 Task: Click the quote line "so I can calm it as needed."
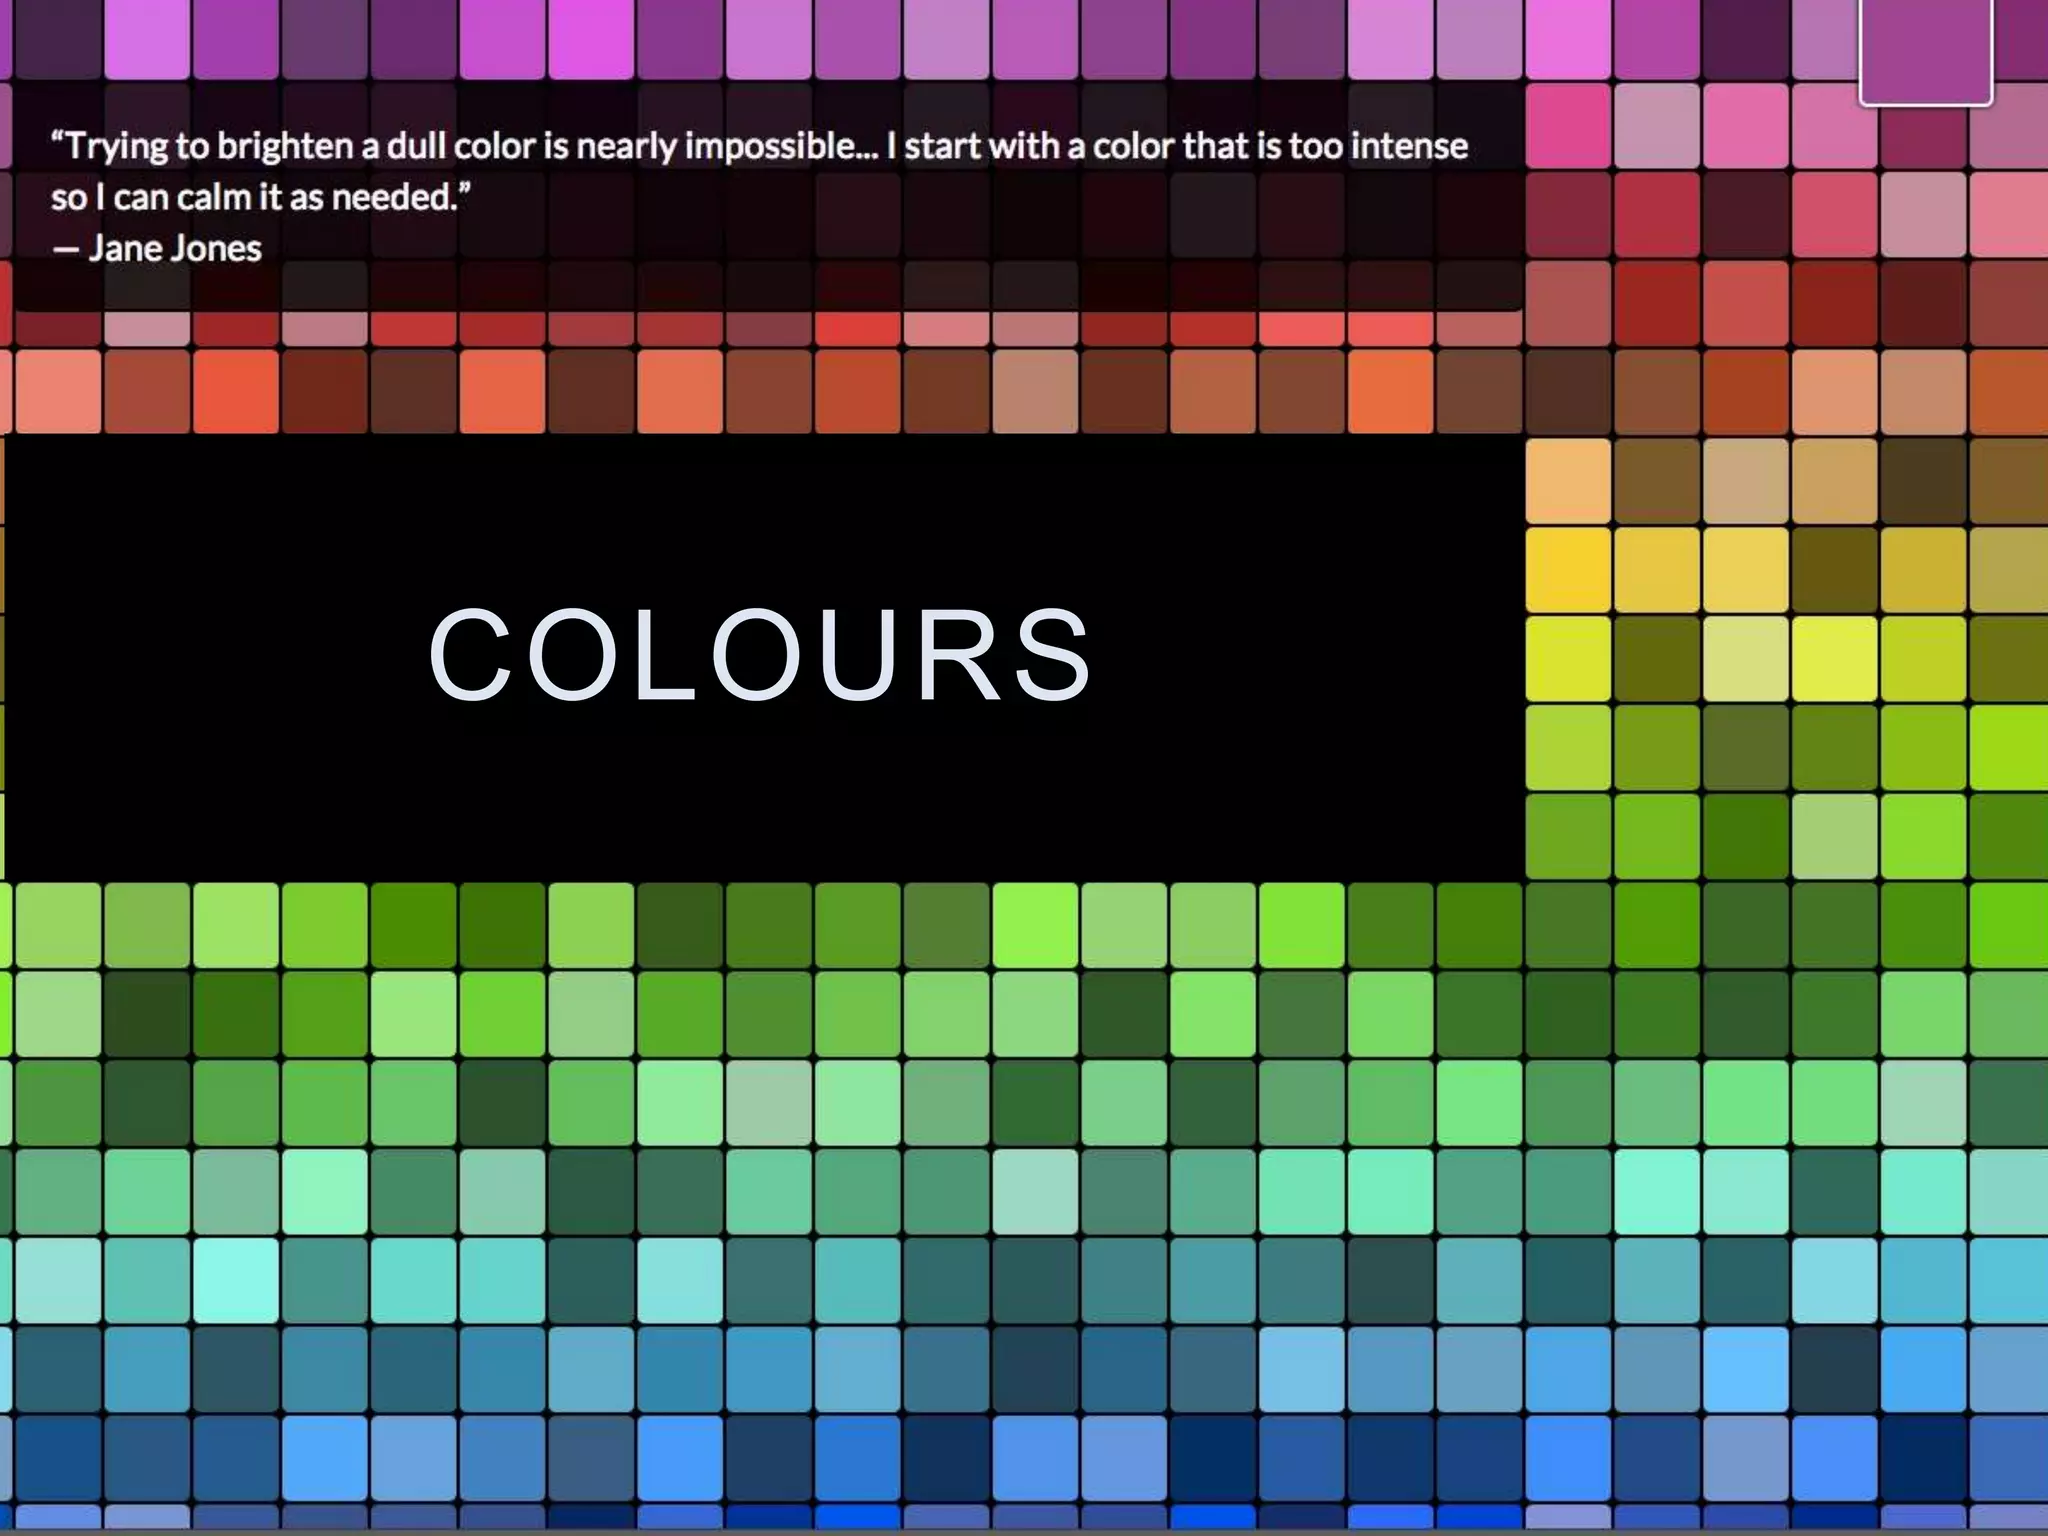[261, 197]
